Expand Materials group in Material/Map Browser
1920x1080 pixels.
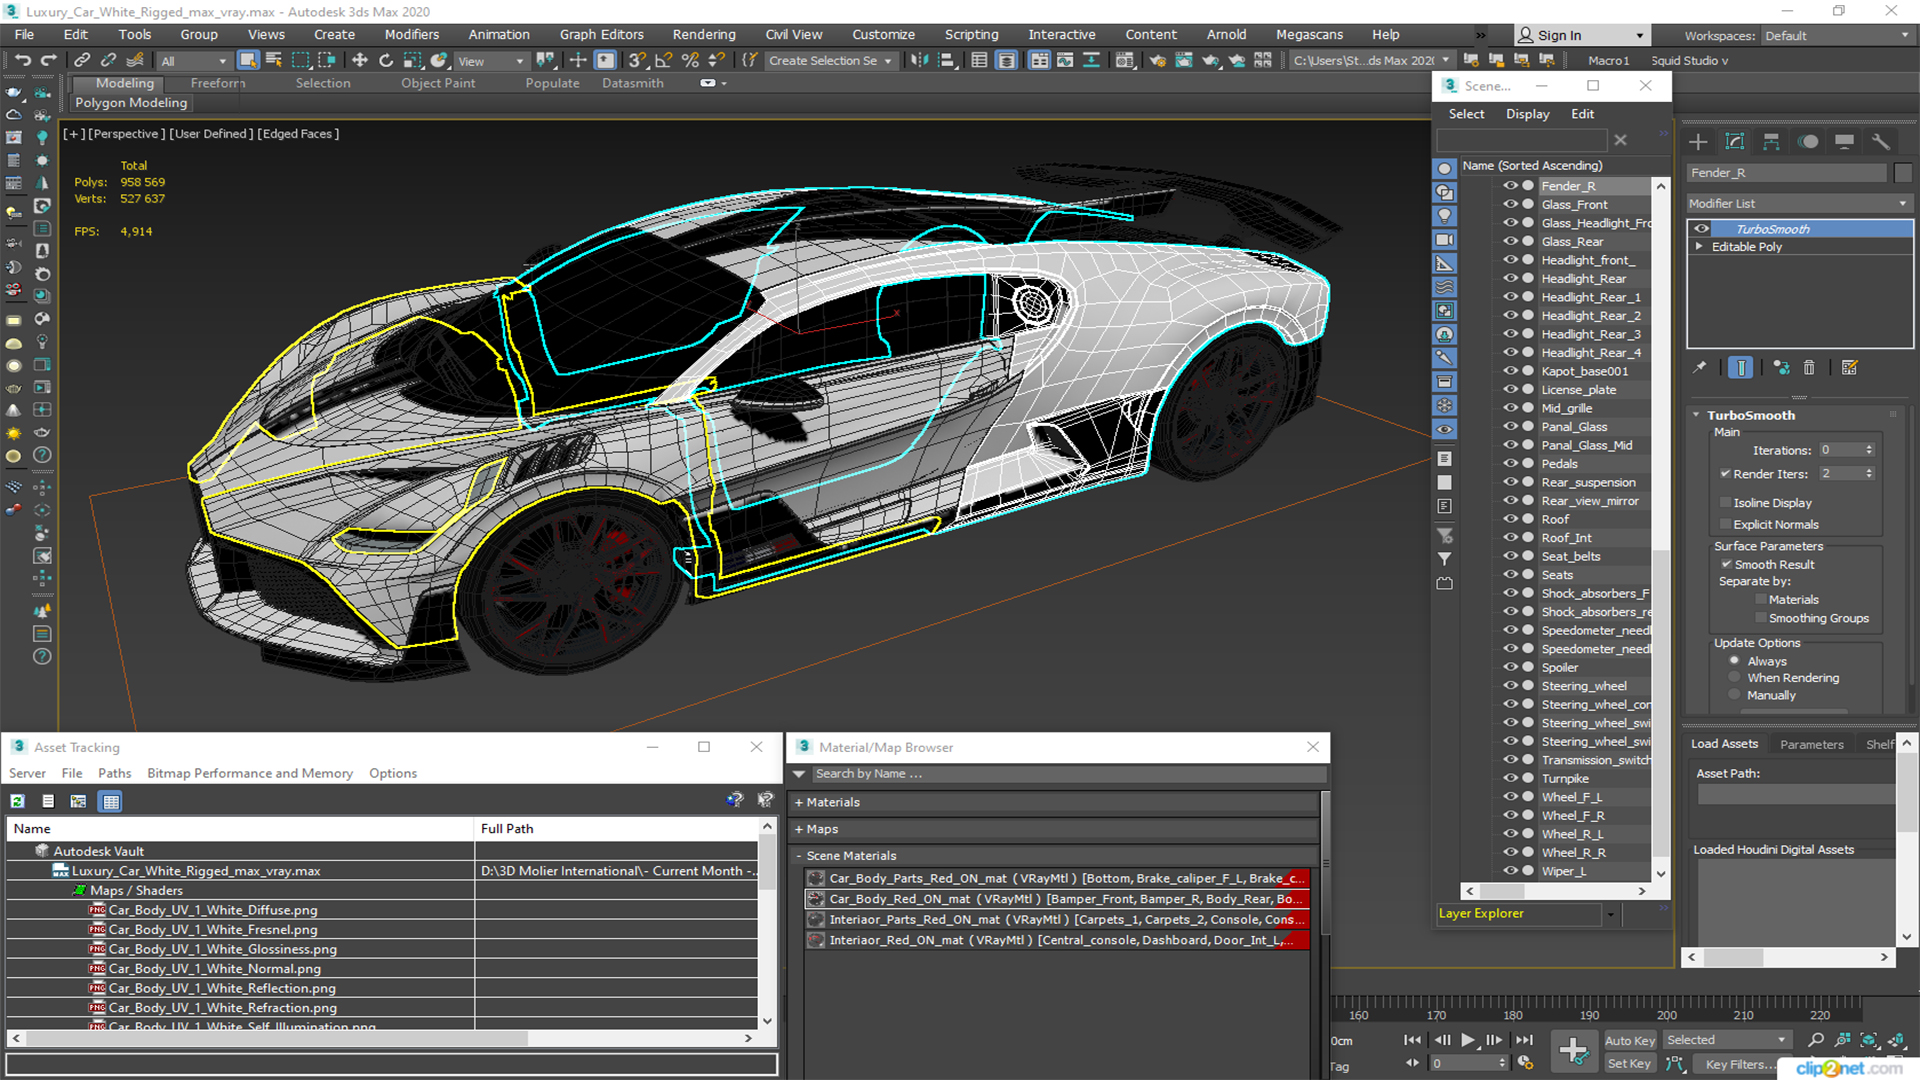coord(799,802)
